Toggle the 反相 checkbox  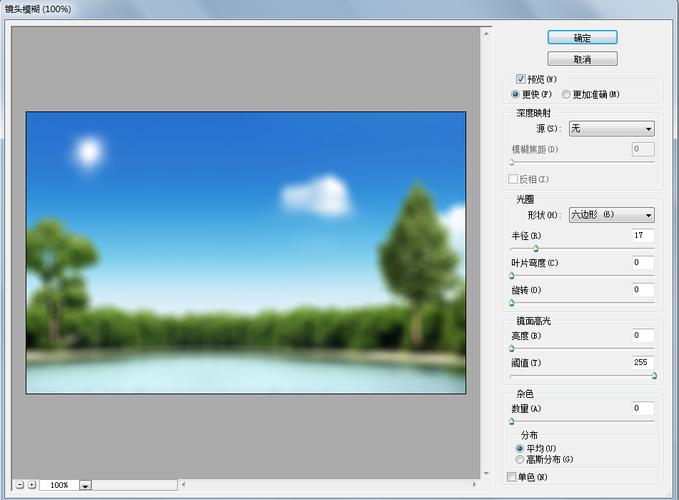[513, 179]
